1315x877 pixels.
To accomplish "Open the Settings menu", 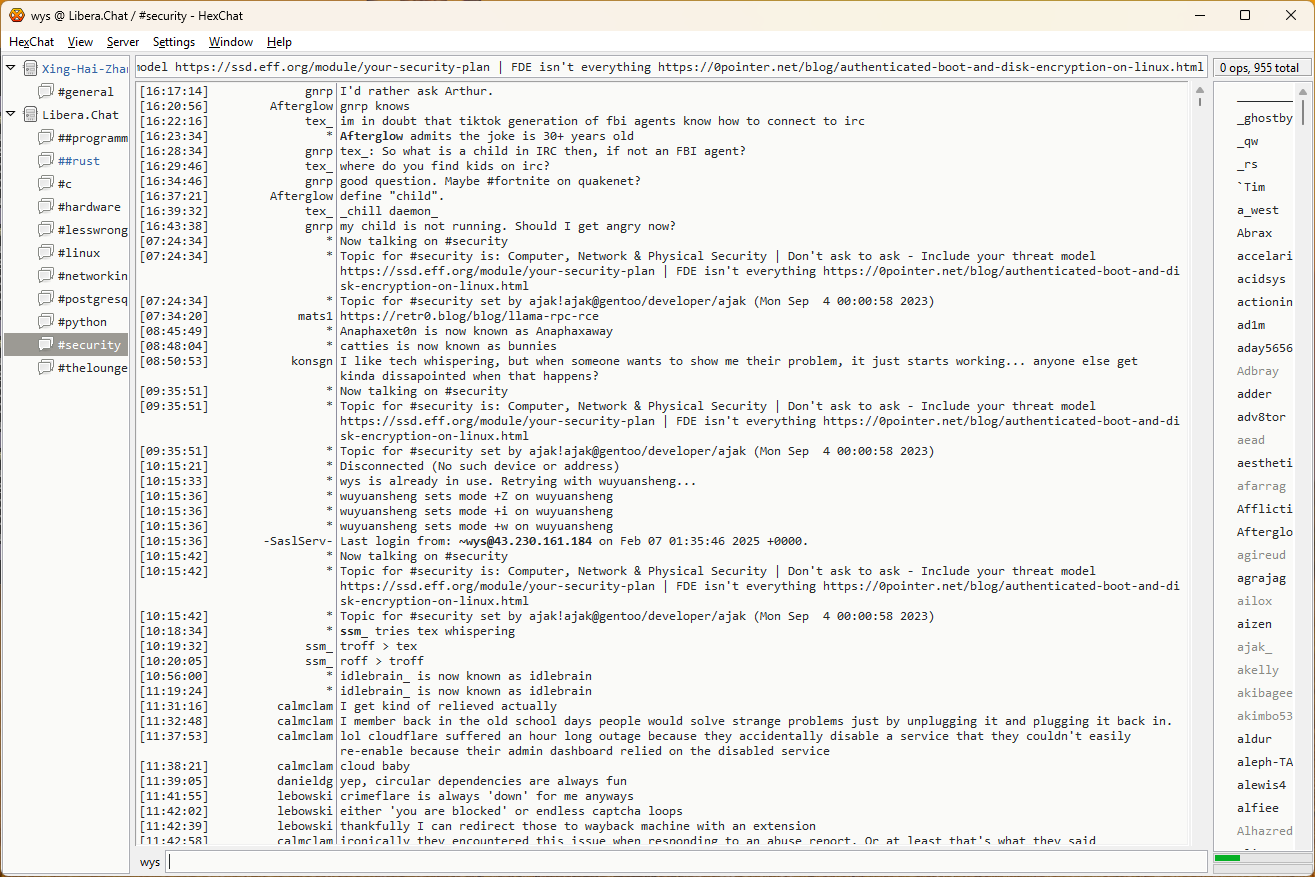I will pyautogui.click(x=174, y=42).
